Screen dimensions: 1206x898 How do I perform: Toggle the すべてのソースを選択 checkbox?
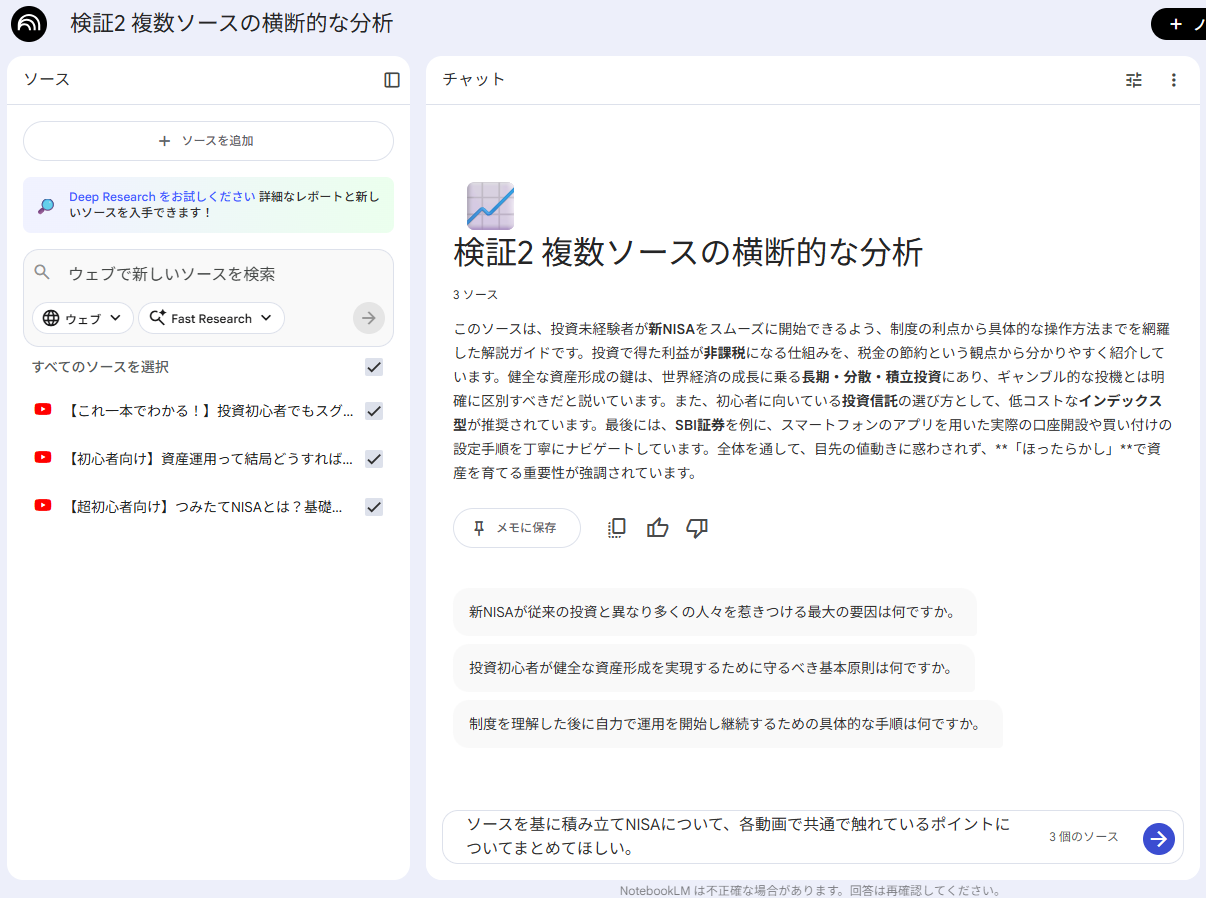tap(374, 367)
